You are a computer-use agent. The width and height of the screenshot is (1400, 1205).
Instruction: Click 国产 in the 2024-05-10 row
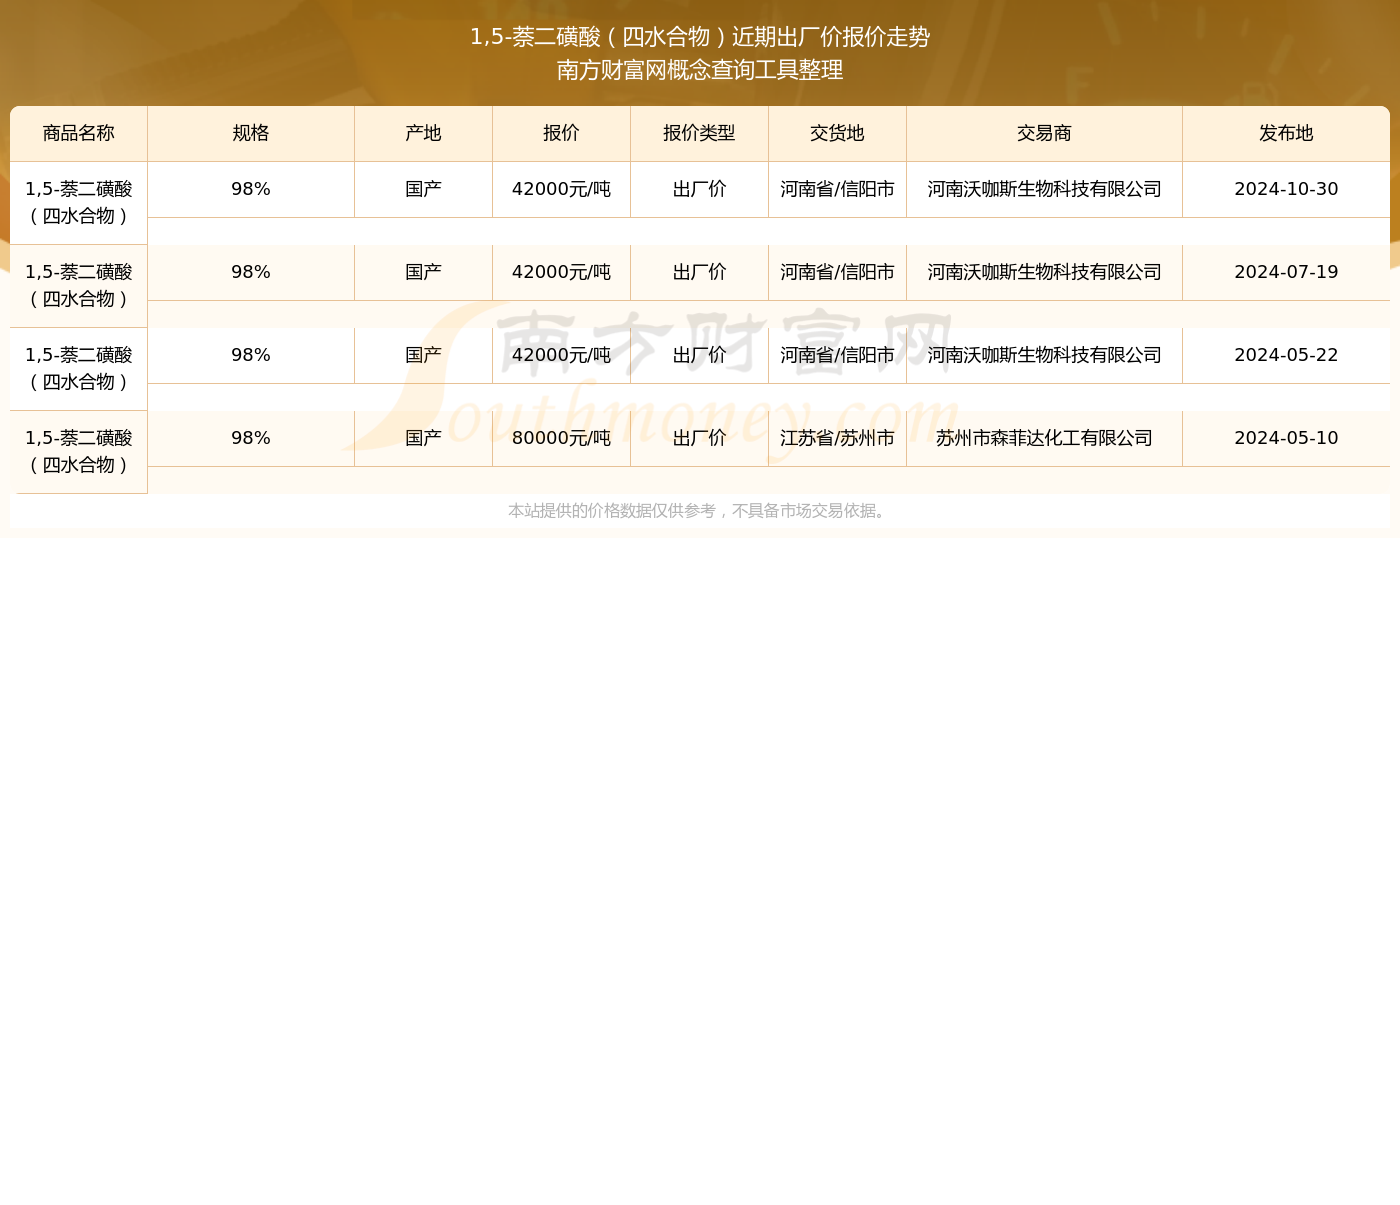click(x=424, y=439)
